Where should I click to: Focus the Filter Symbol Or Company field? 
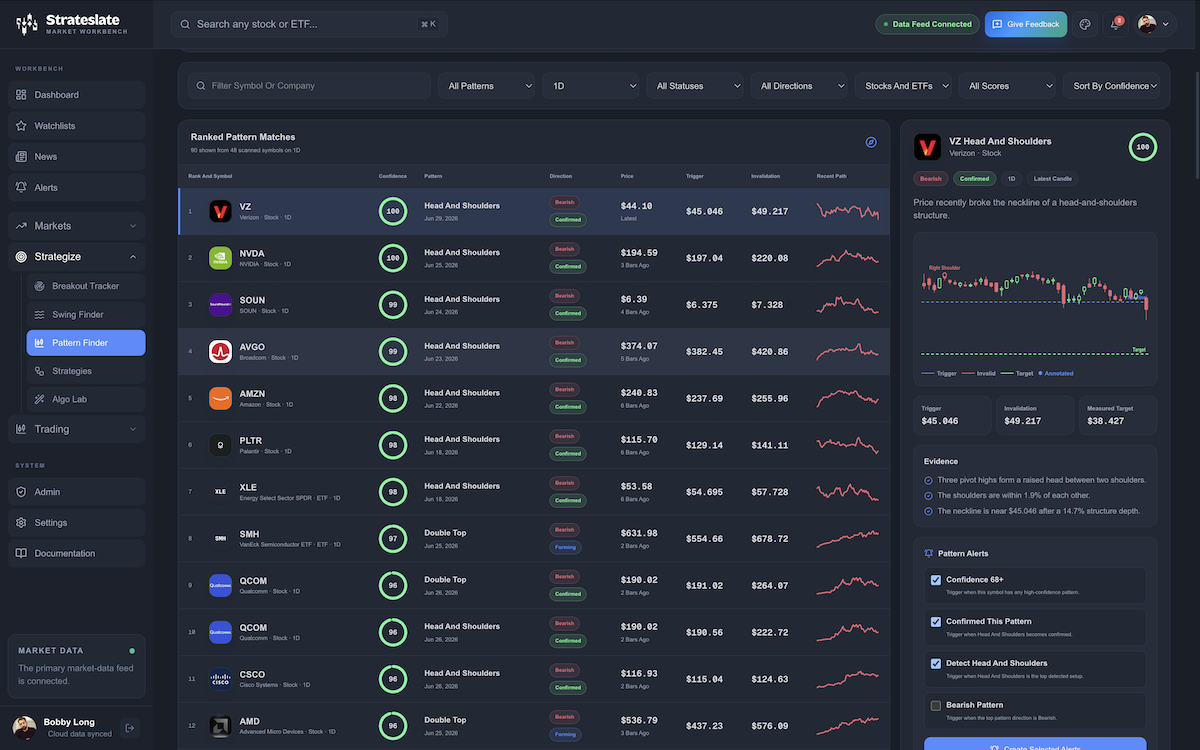[x=309, y=86]
